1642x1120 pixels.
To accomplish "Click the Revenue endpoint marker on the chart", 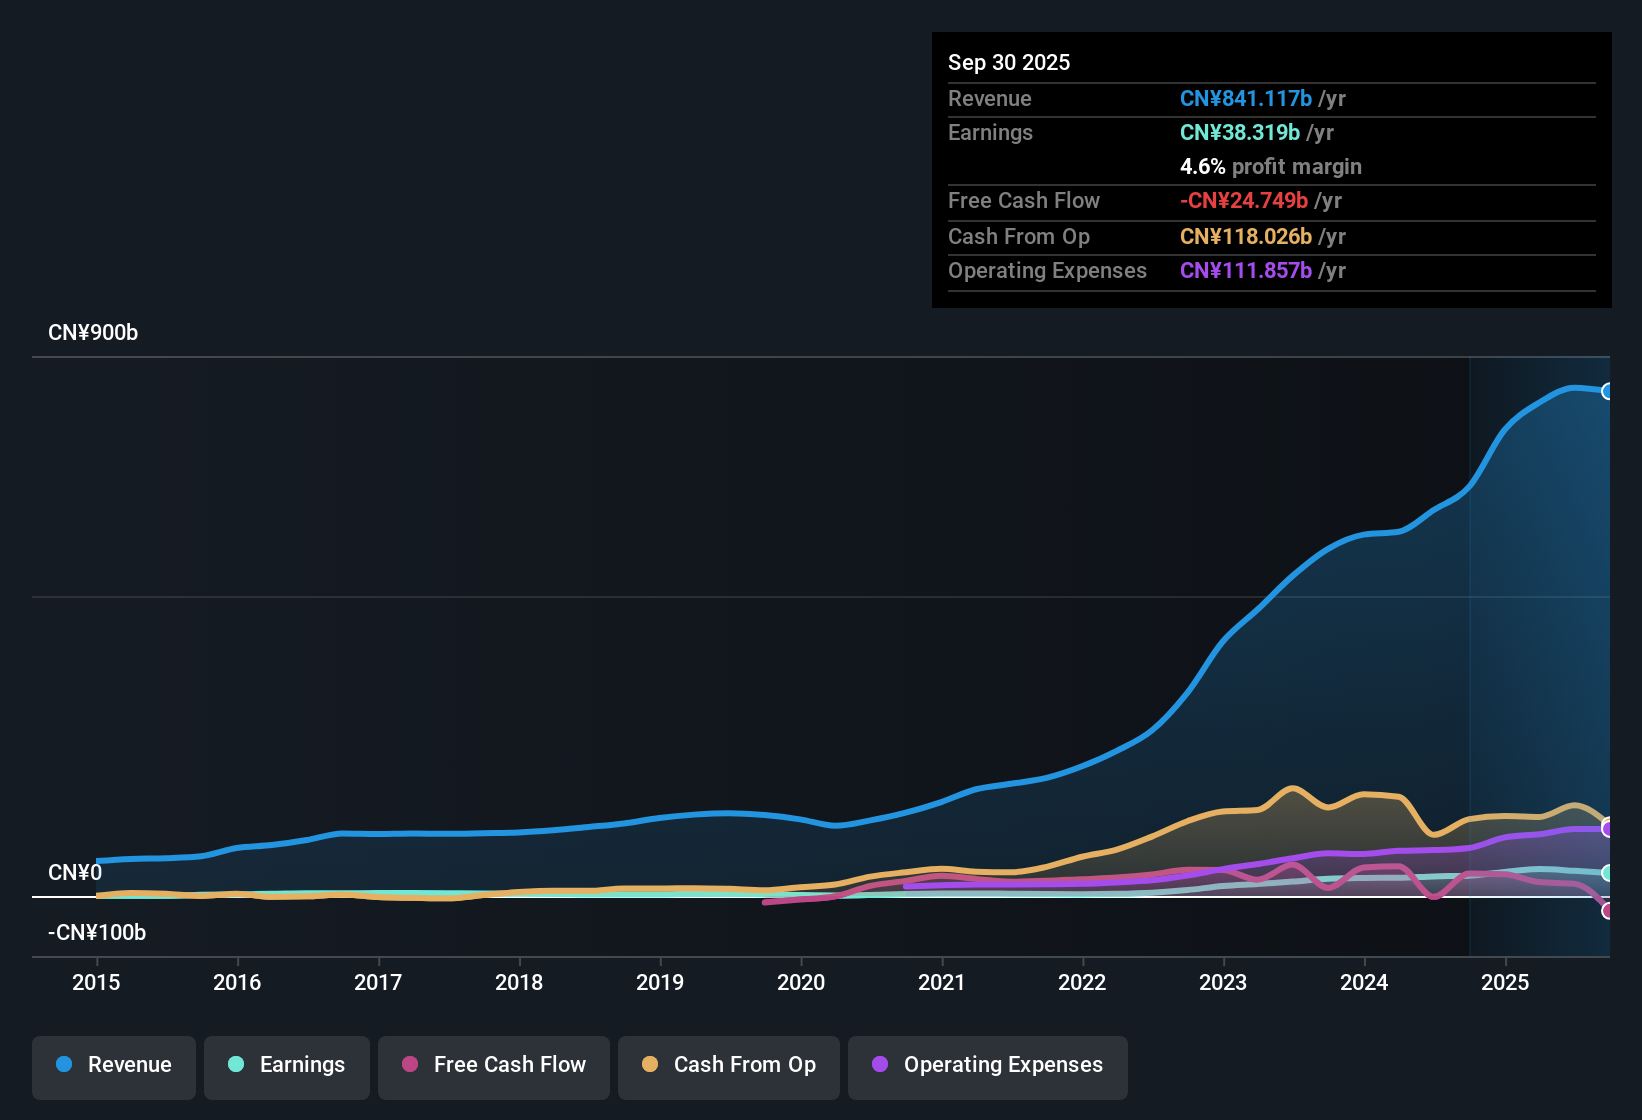I will (x=1608, y=390).
